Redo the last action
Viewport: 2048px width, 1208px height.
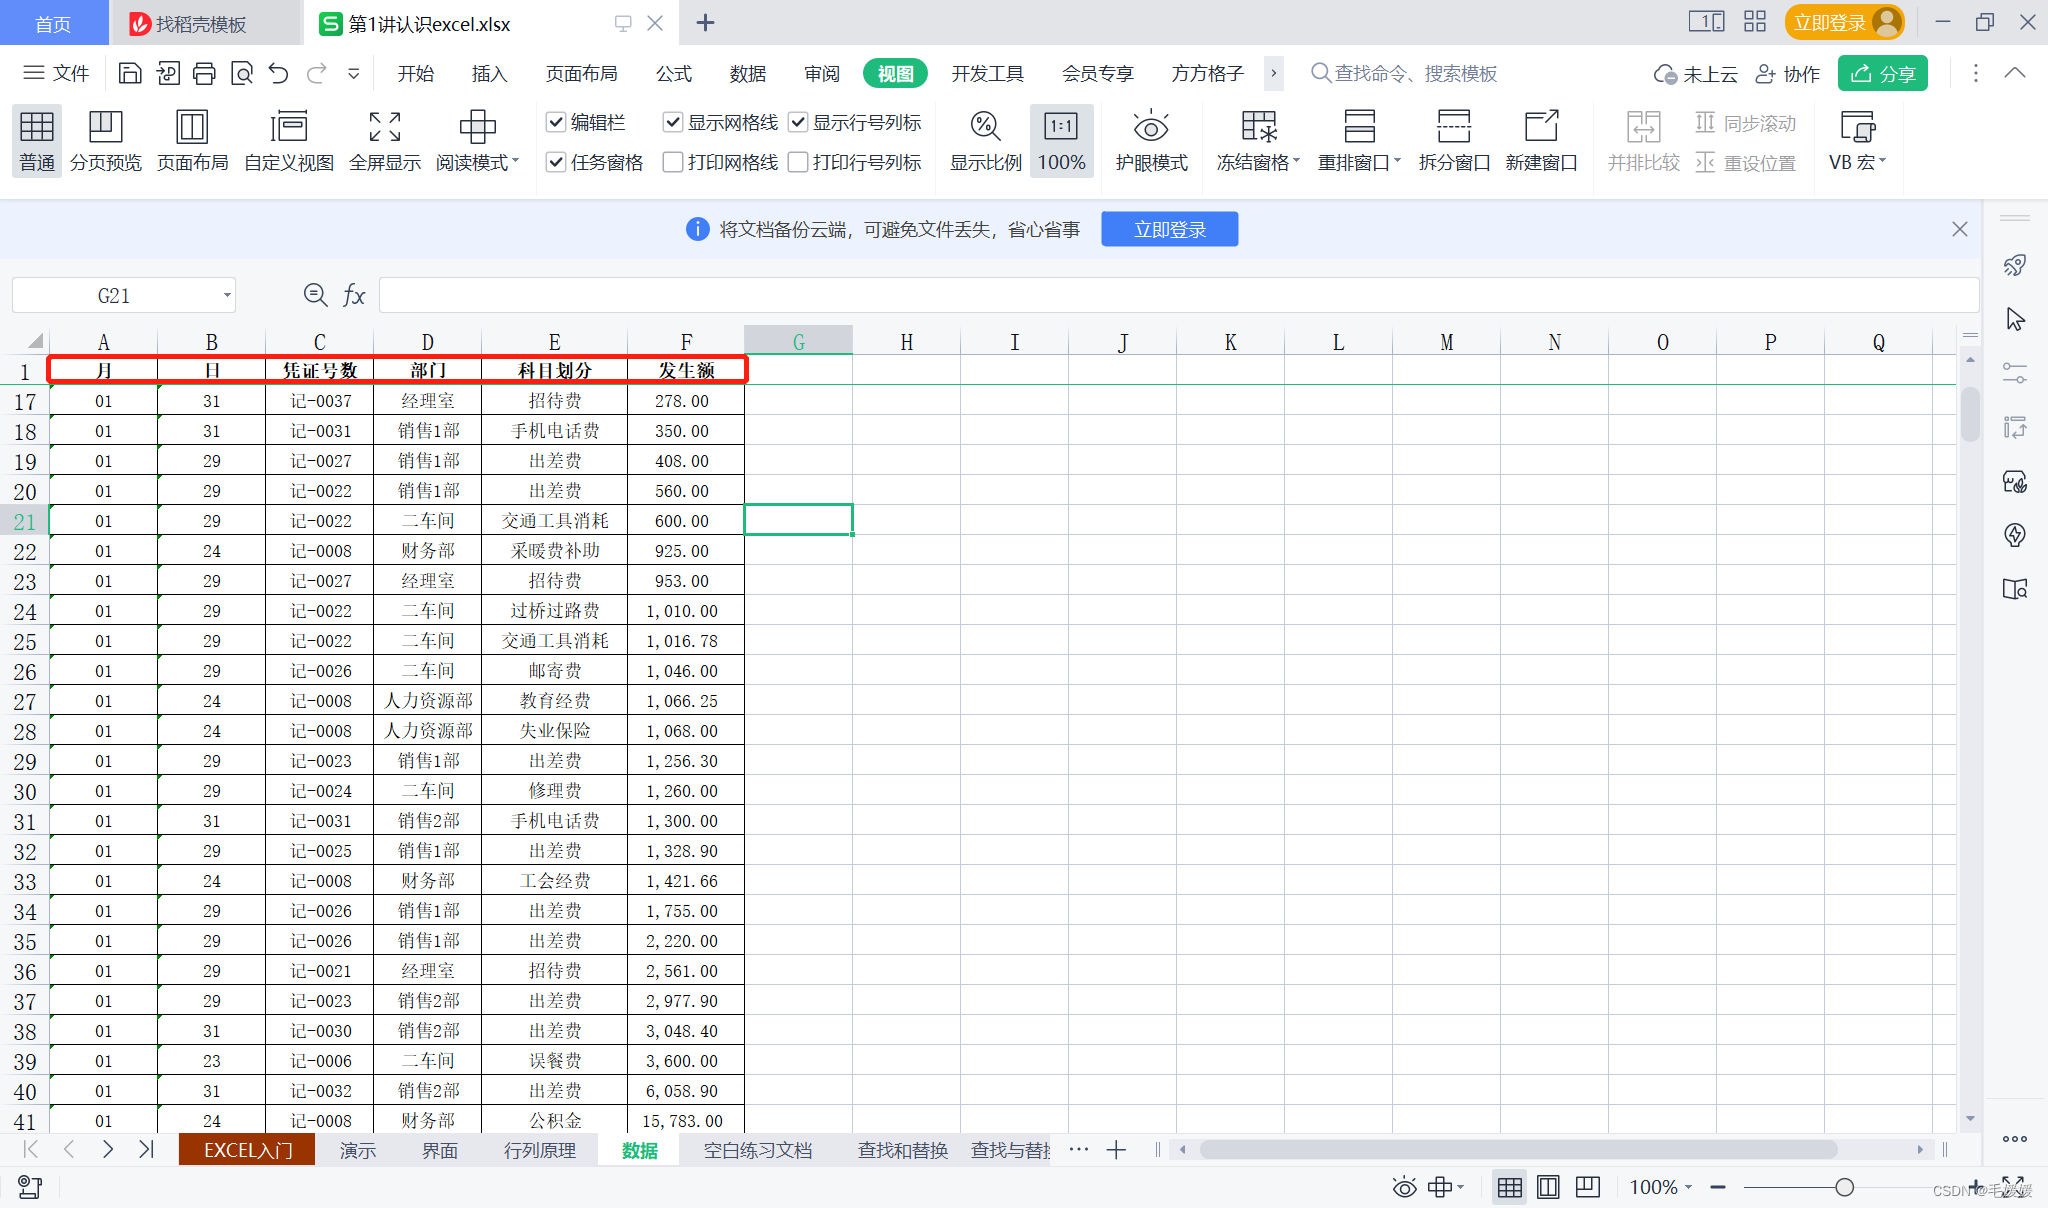click(x=317, y=73)
